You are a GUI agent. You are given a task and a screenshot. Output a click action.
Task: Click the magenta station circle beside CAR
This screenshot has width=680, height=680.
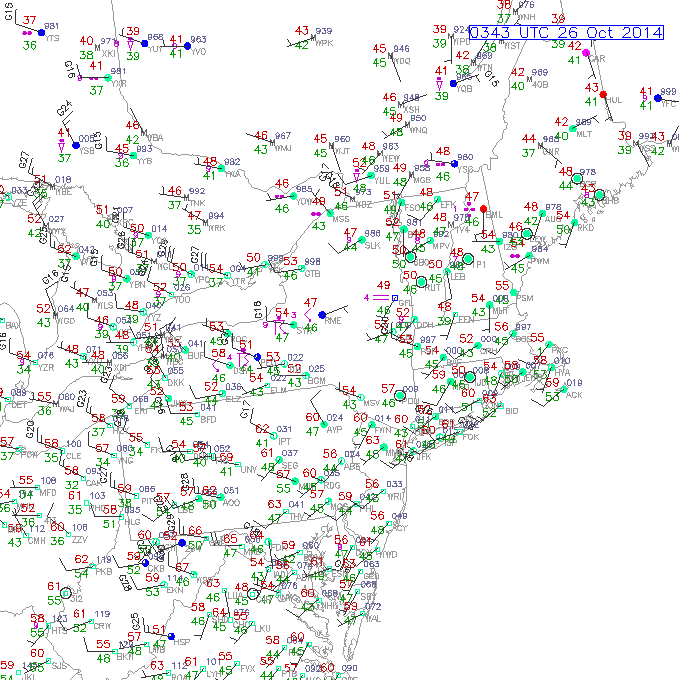pos(586,53)
